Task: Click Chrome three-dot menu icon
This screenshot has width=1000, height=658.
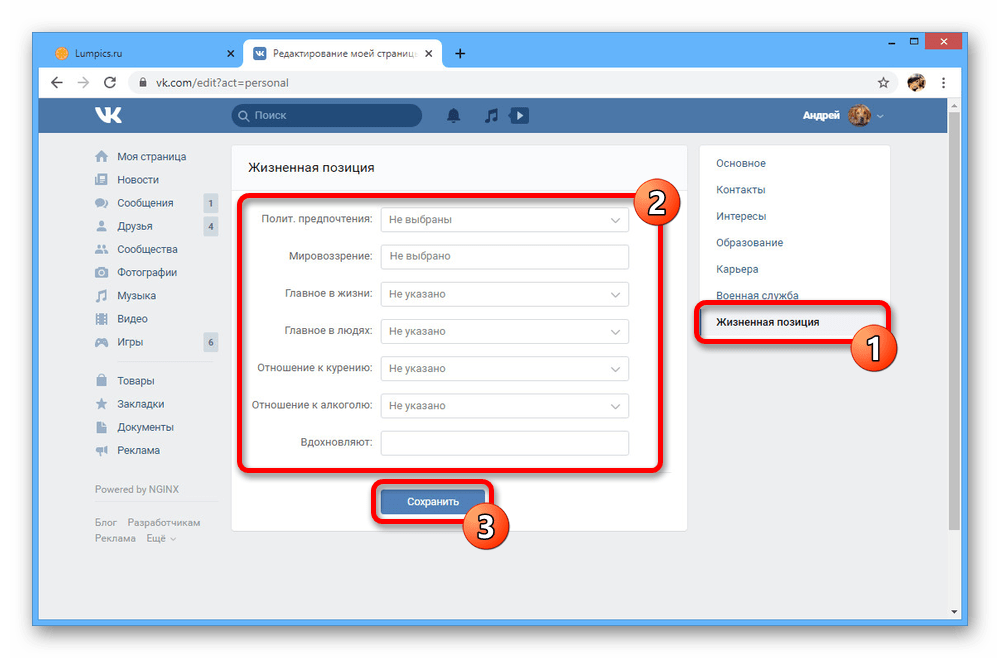Action: click(x=945, y=83)
